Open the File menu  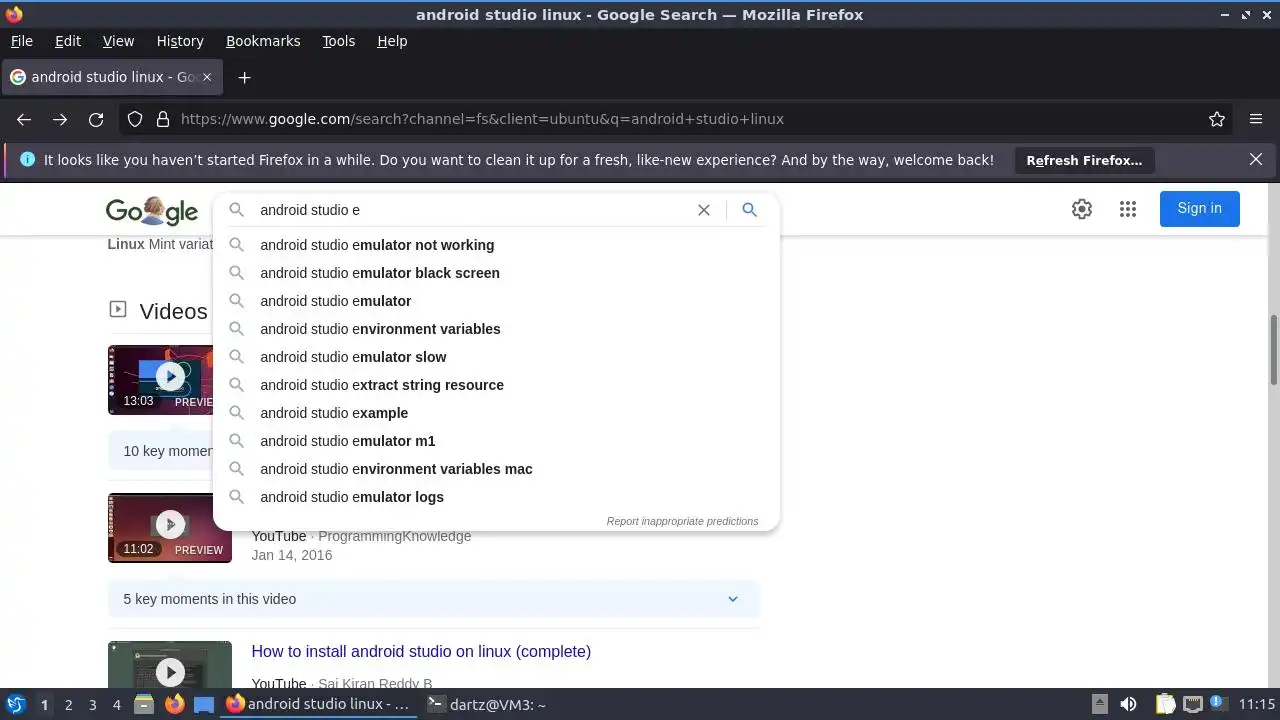[x=21, y=41]
